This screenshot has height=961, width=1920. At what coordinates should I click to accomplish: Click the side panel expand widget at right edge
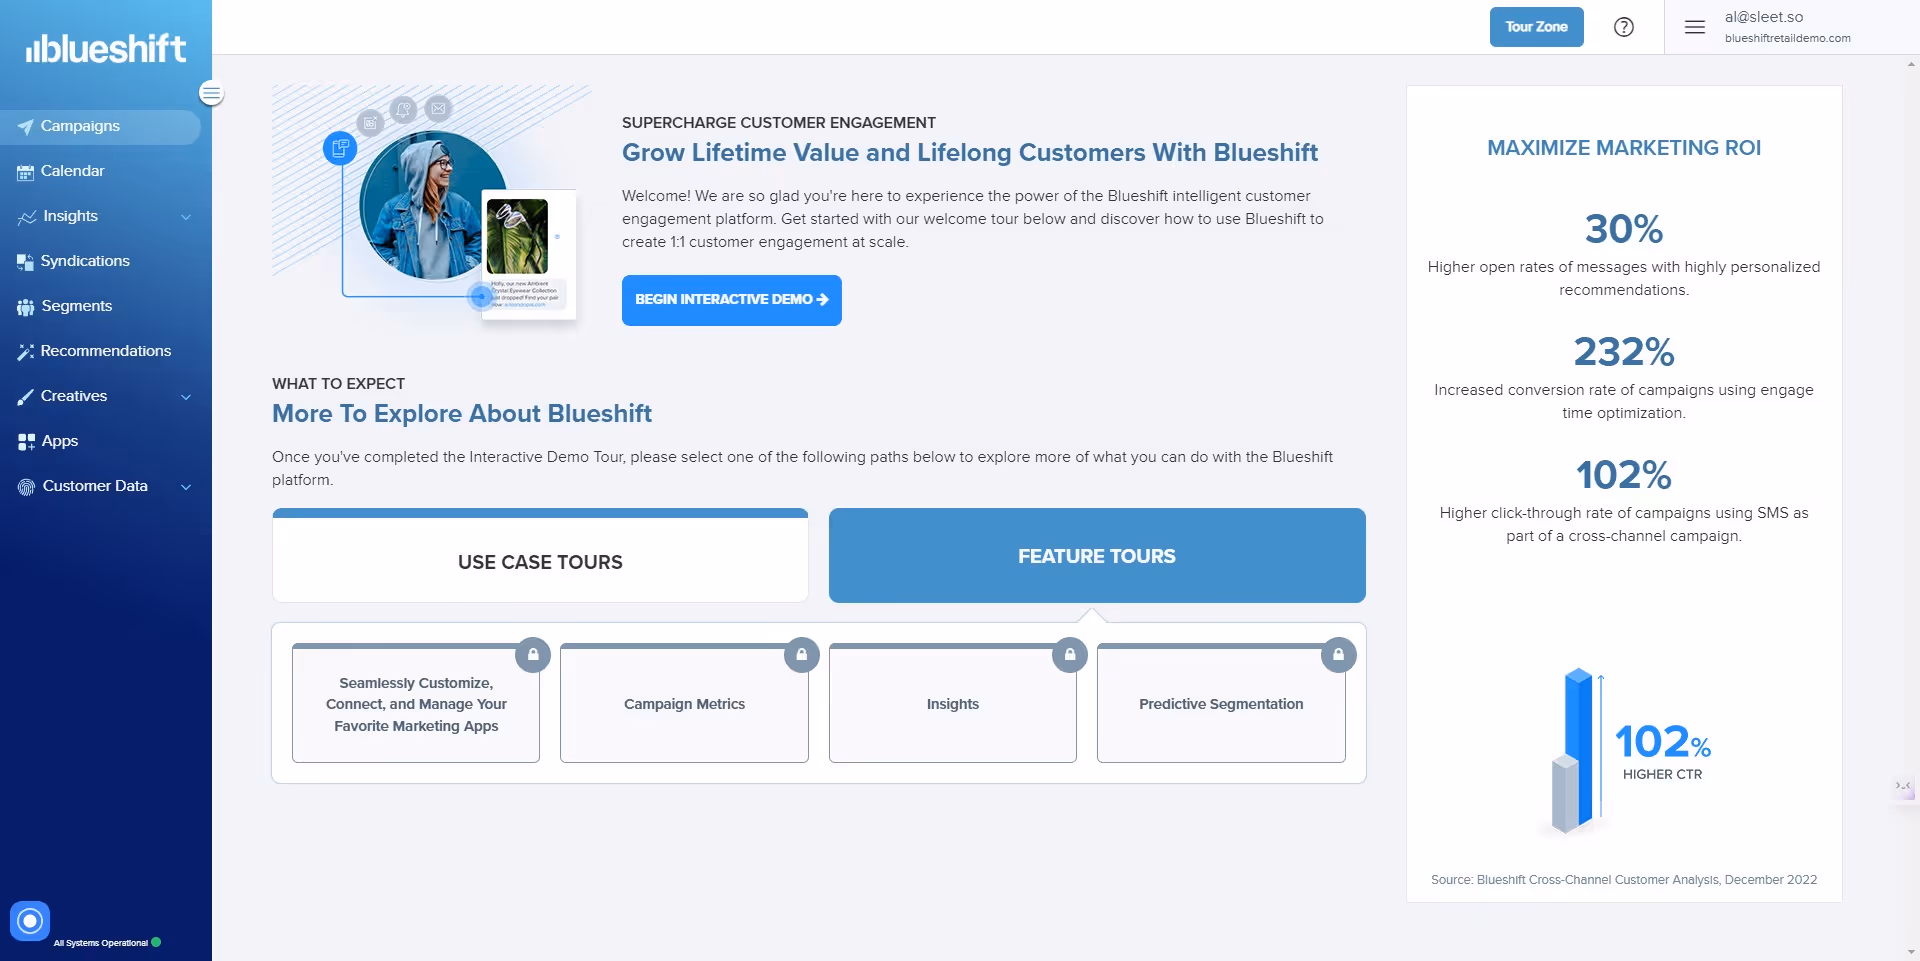tap(1903, 786)
